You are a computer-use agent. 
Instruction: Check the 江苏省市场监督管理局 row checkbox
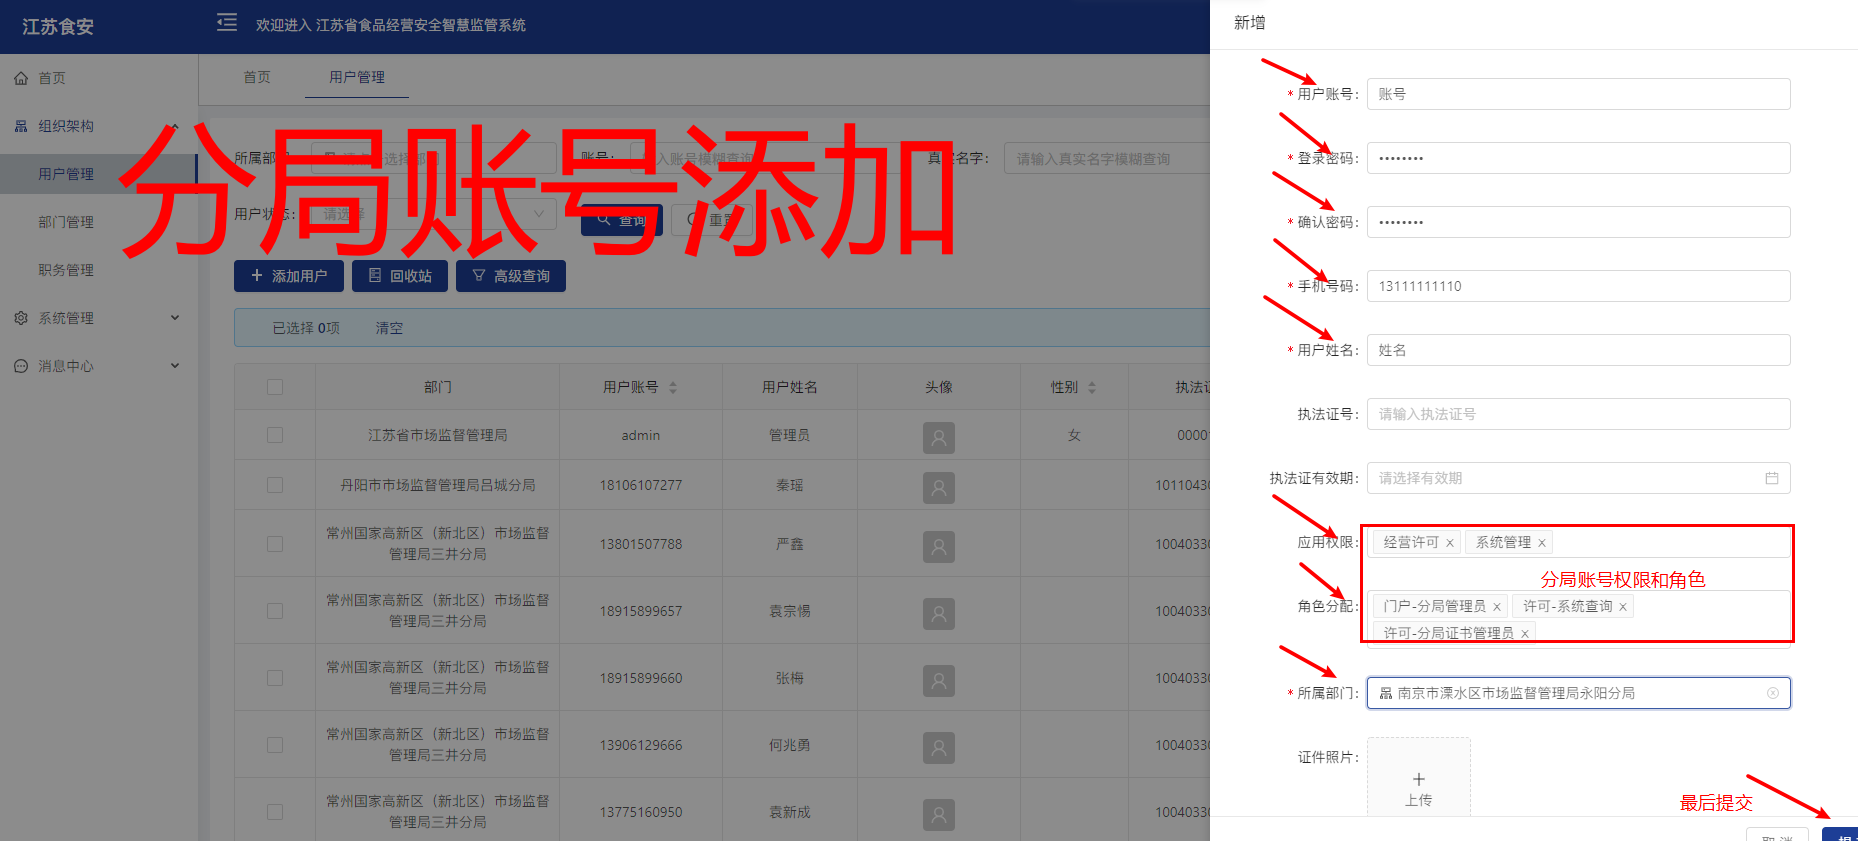pyautogui.click(x=275, y=435)
